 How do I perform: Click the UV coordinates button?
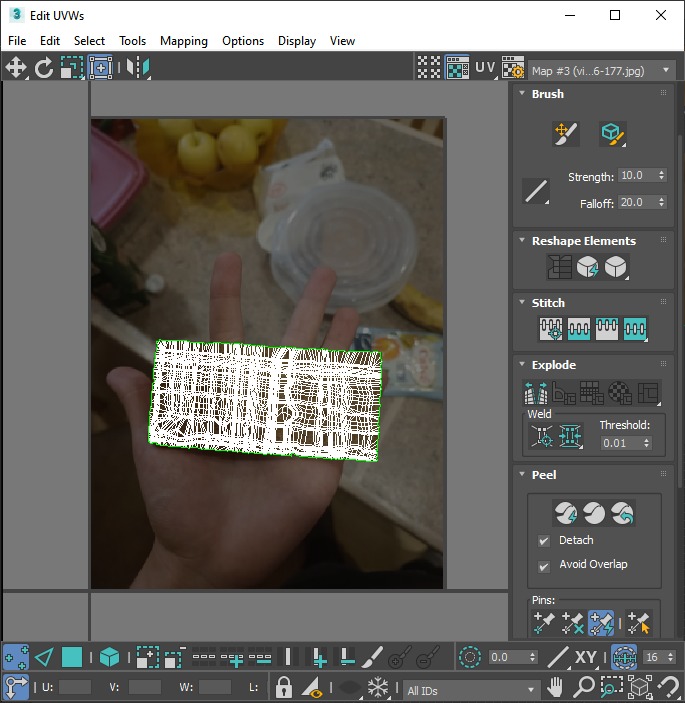point(485,68)
